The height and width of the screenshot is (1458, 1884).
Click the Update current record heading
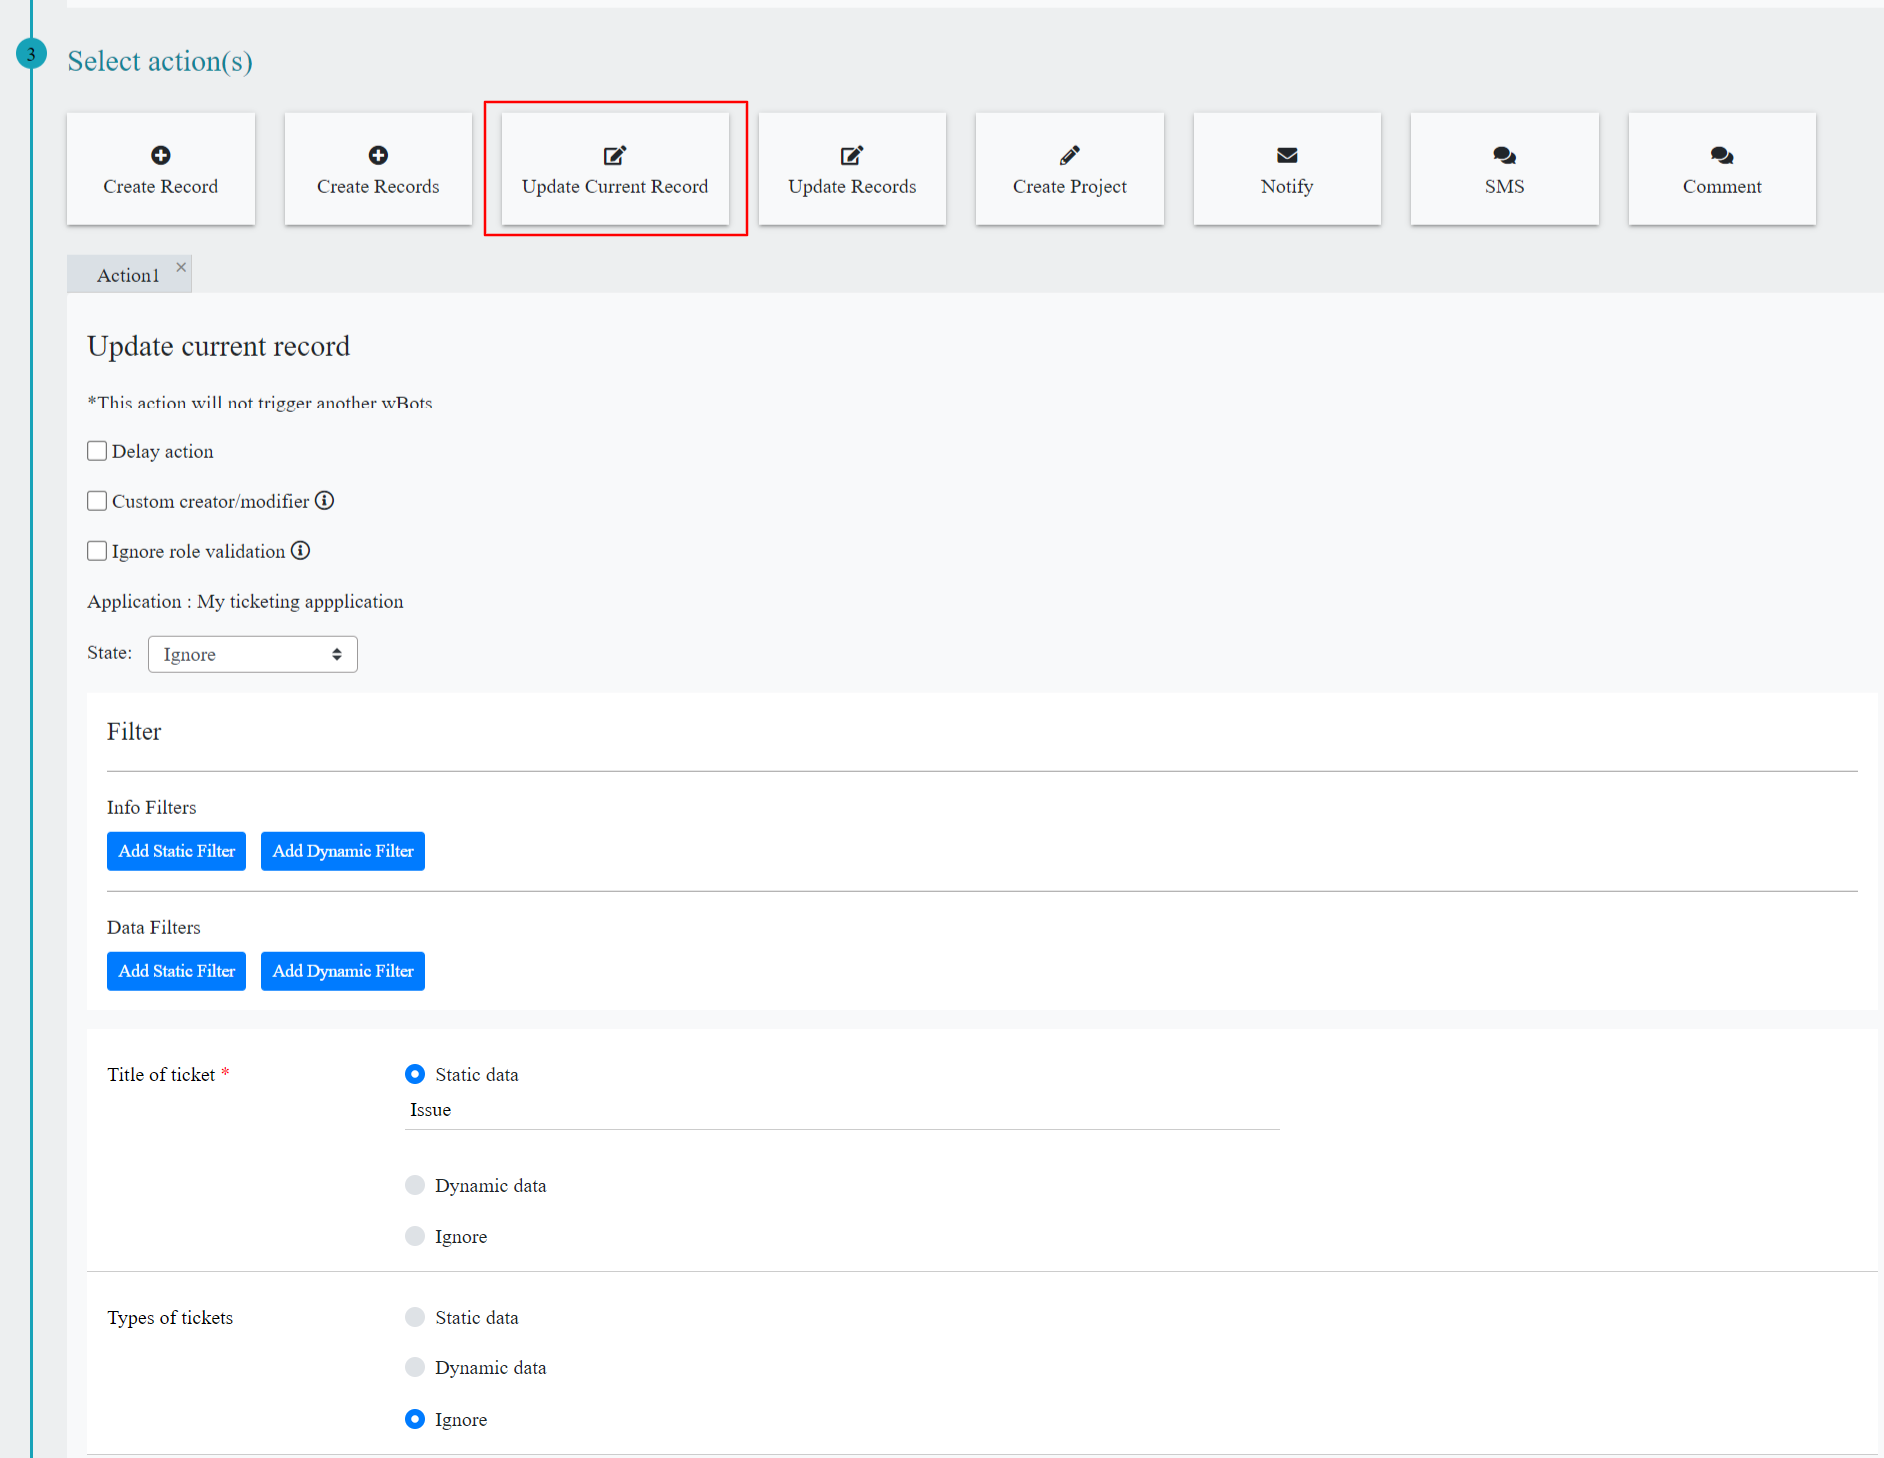(x=218, y=346)
